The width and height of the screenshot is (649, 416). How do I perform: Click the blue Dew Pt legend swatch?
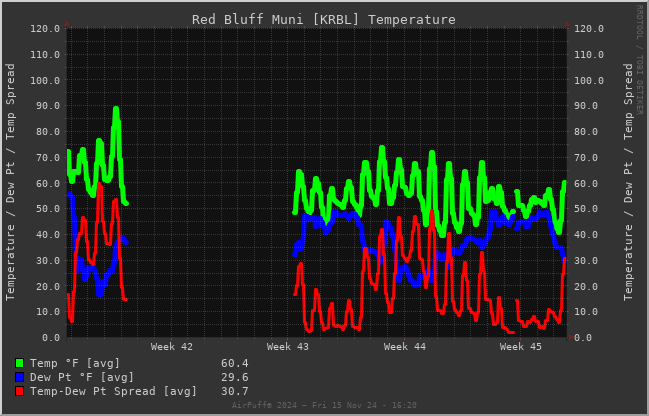[19, 377]
